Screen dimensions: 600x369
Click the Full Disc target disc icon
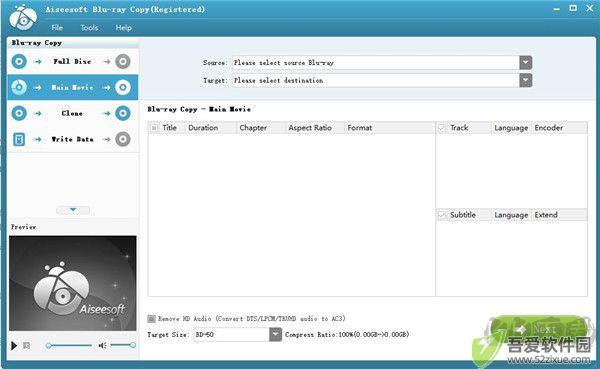pyautogui.click(x=123, y=61)
